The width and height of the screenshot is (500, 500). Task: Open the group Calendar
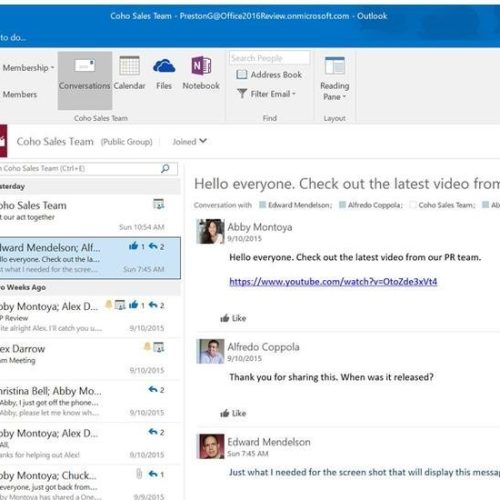point(129,73)
